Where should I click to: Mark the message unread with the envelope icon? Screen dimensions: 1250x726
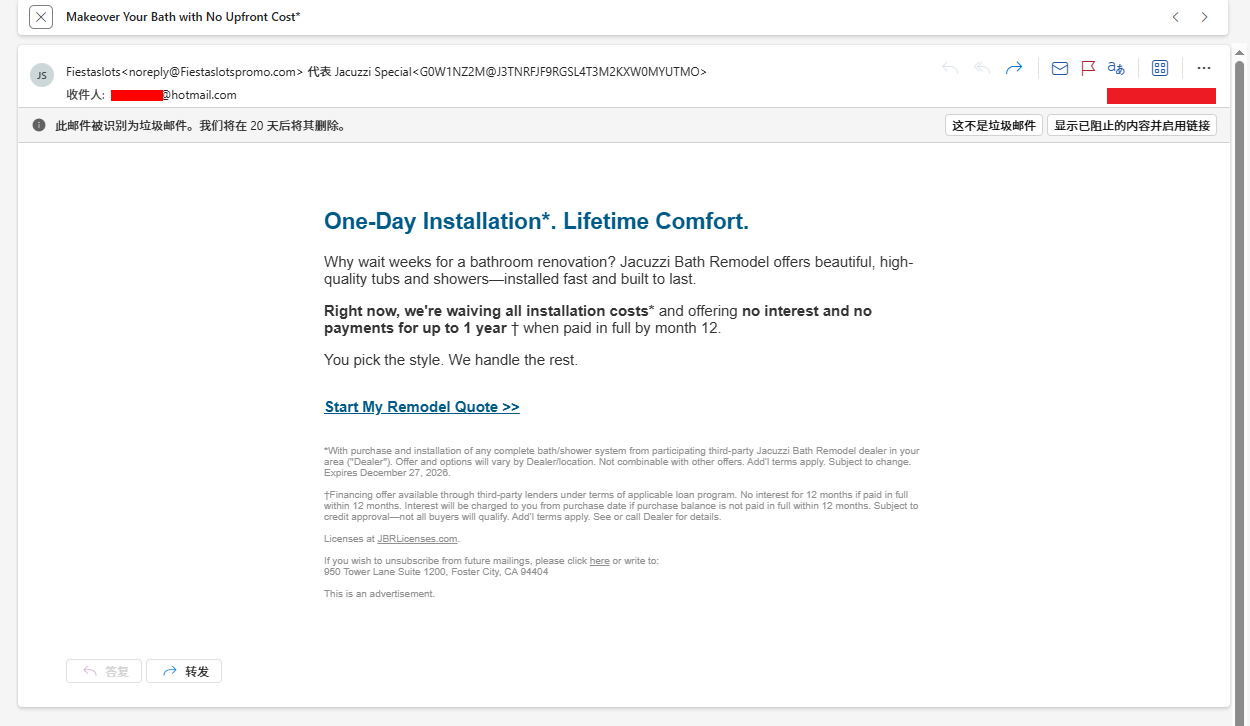point(1060,68)
